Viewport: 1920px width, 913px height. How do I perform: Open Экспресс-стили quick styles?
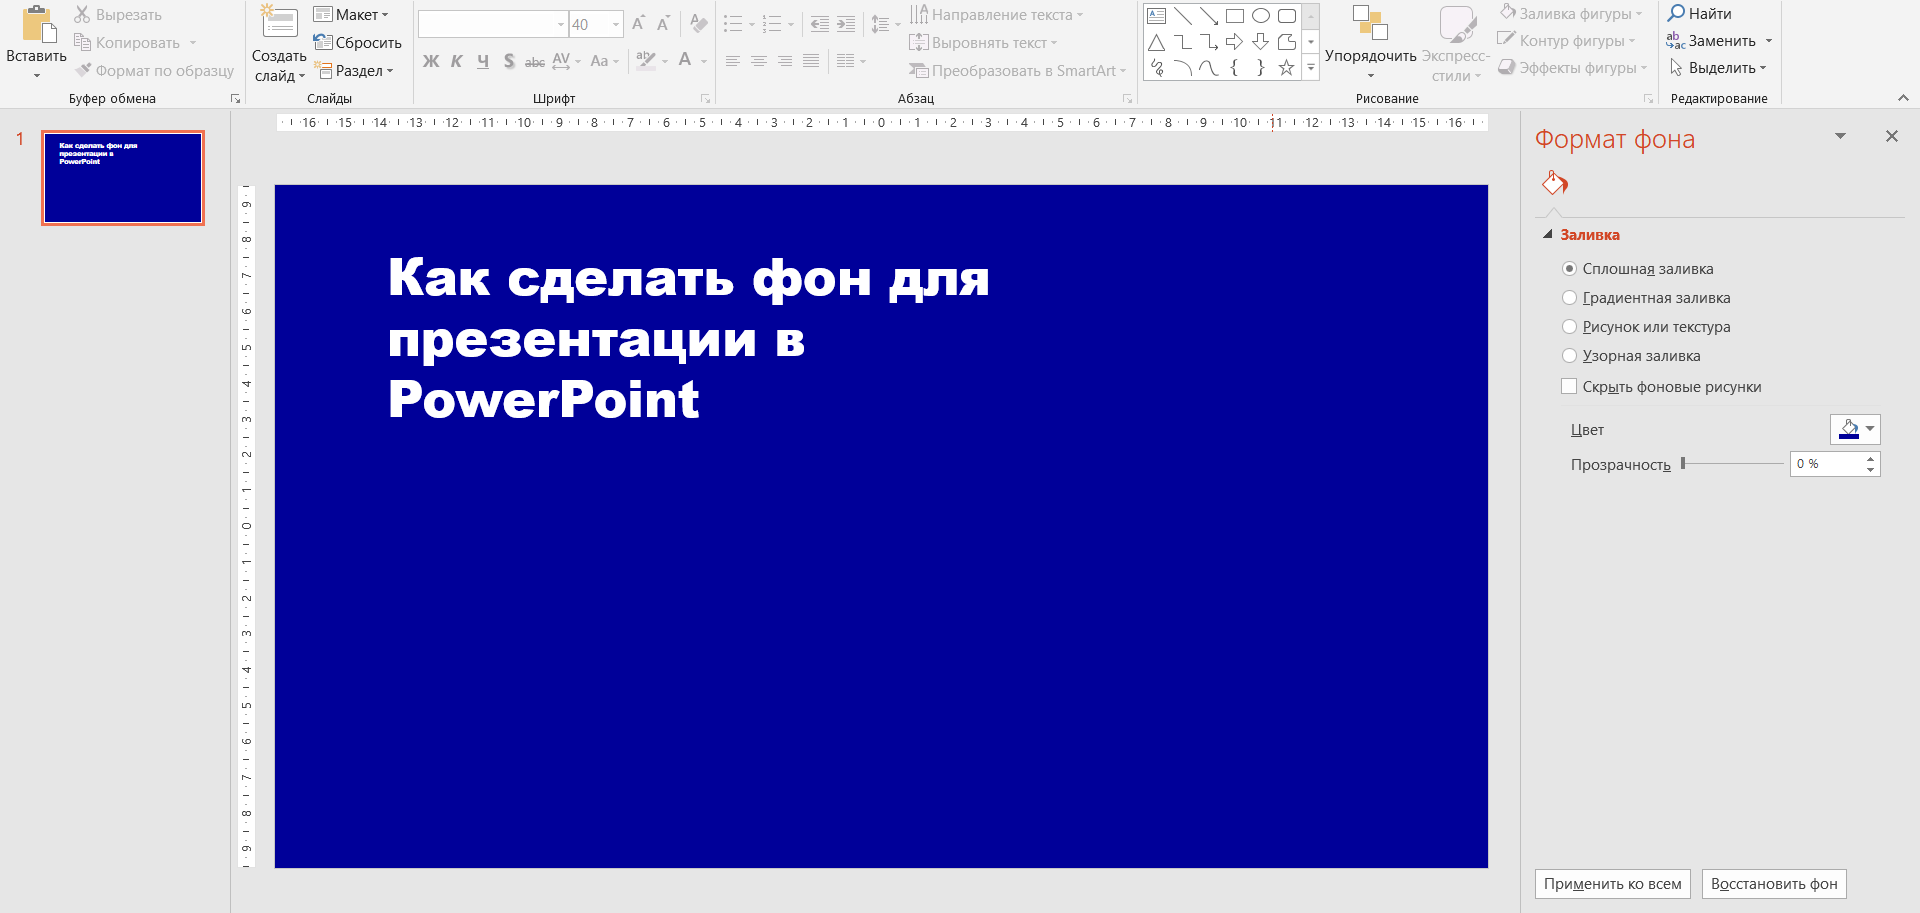click(x=1456, y=42)
